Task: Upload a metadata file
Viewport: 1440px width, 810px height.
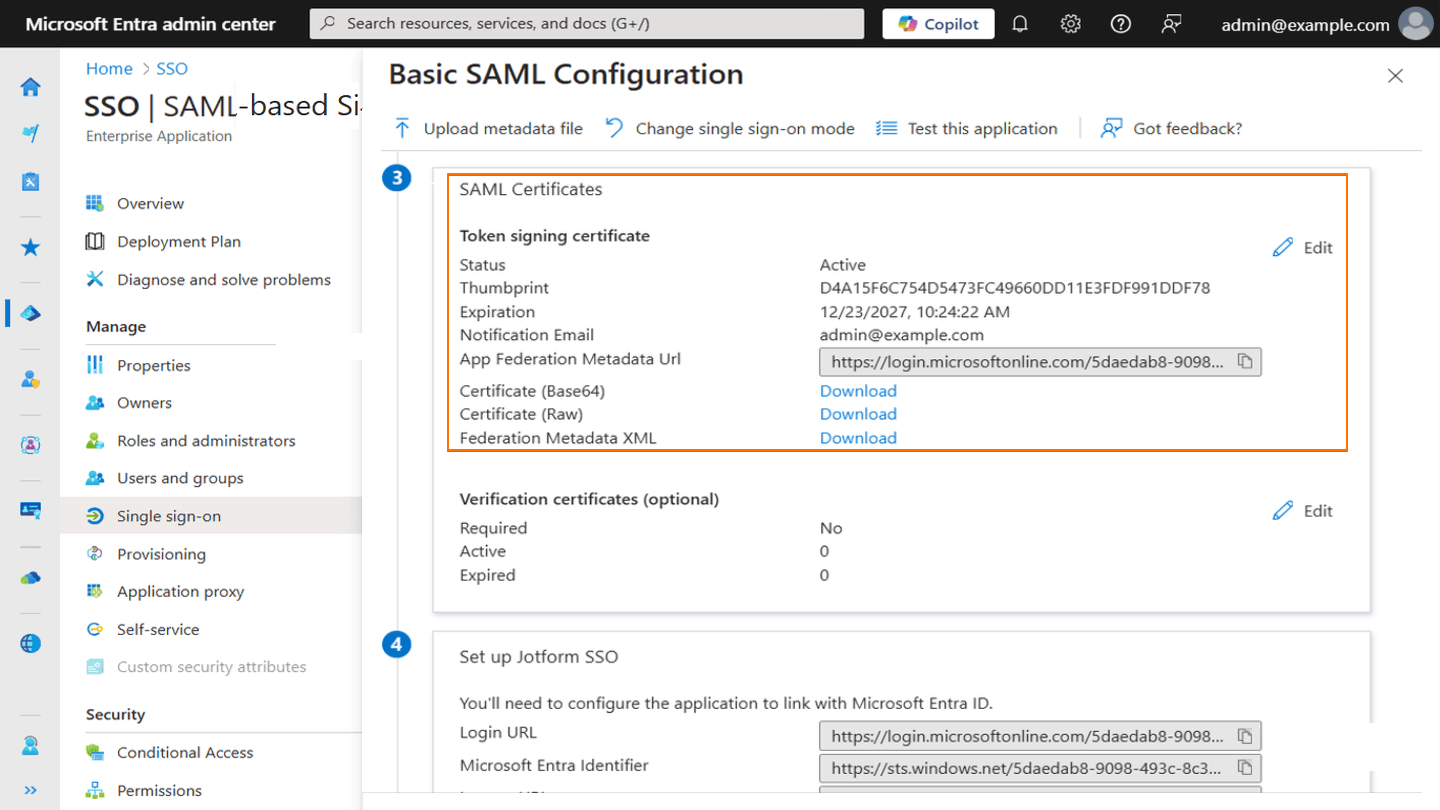Action: tap(487, 128)
